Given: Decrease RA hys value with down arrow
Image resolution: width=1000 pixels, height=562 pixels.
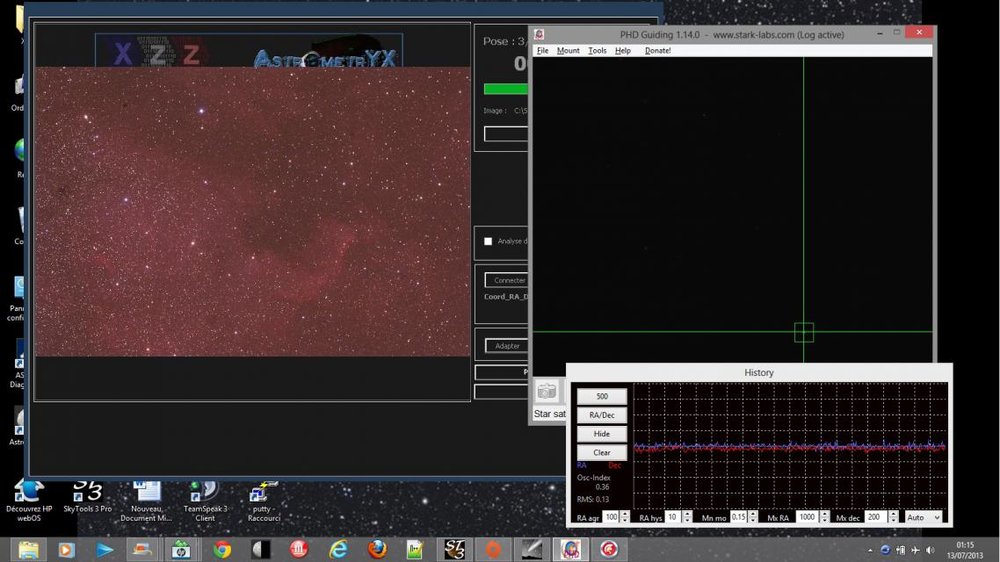Looking at the screenshot, I should 687,521.
